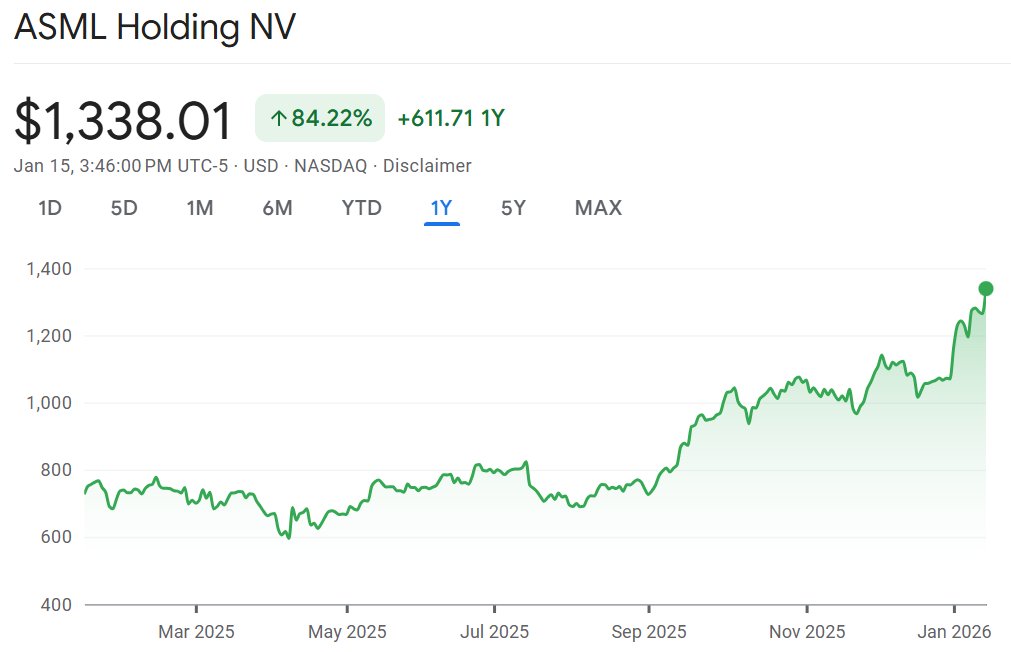
Task: Click the $1,338.01 price display
Action: pos(122,117)
